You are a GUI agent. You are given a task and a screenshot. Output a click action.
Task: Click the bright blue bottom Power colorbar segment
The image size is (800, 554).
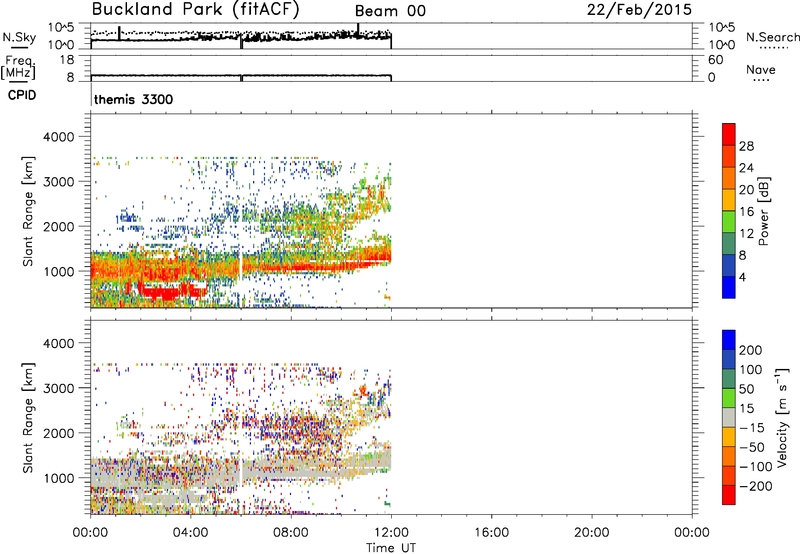(x=729, y=287)
